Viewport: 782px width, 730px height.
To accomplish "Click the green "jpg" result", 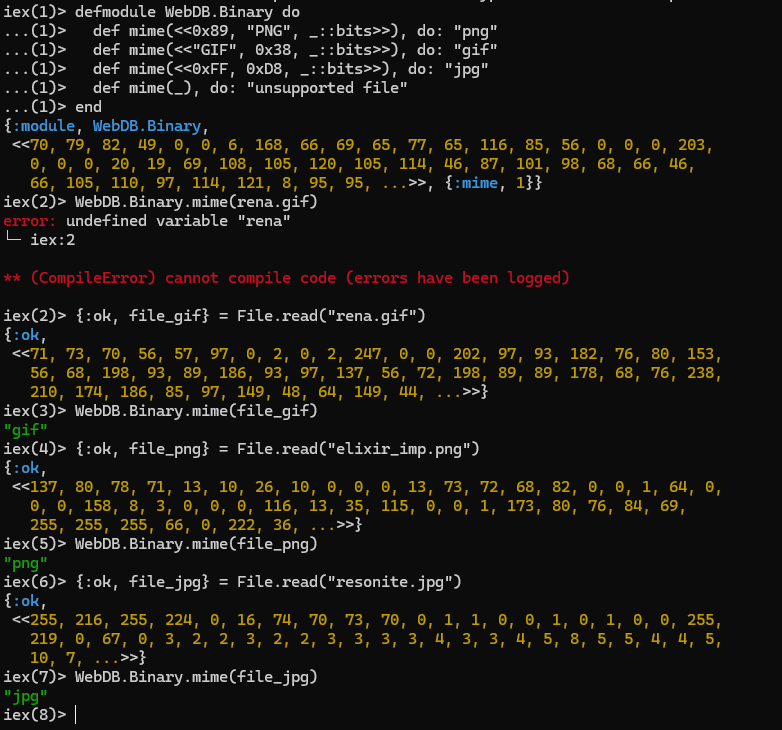I will [x=25, y=696].
